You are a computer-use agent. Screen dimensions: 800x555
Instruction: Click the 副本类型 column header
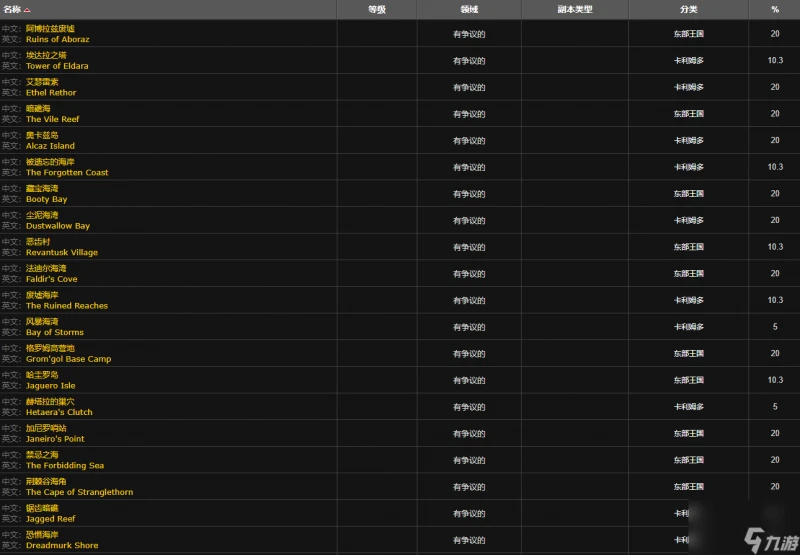pyautogui.click(x=574, y=9)
